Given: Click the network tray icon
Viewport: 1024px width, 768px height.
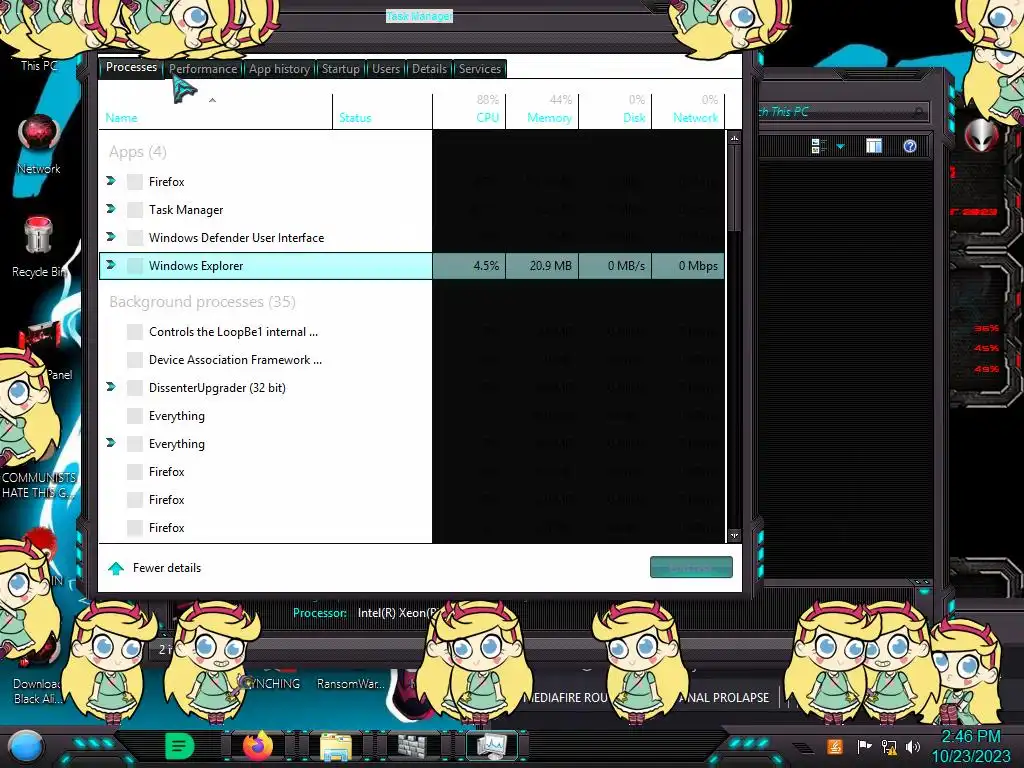Looking at the screenshot, I should pos(889,746).
